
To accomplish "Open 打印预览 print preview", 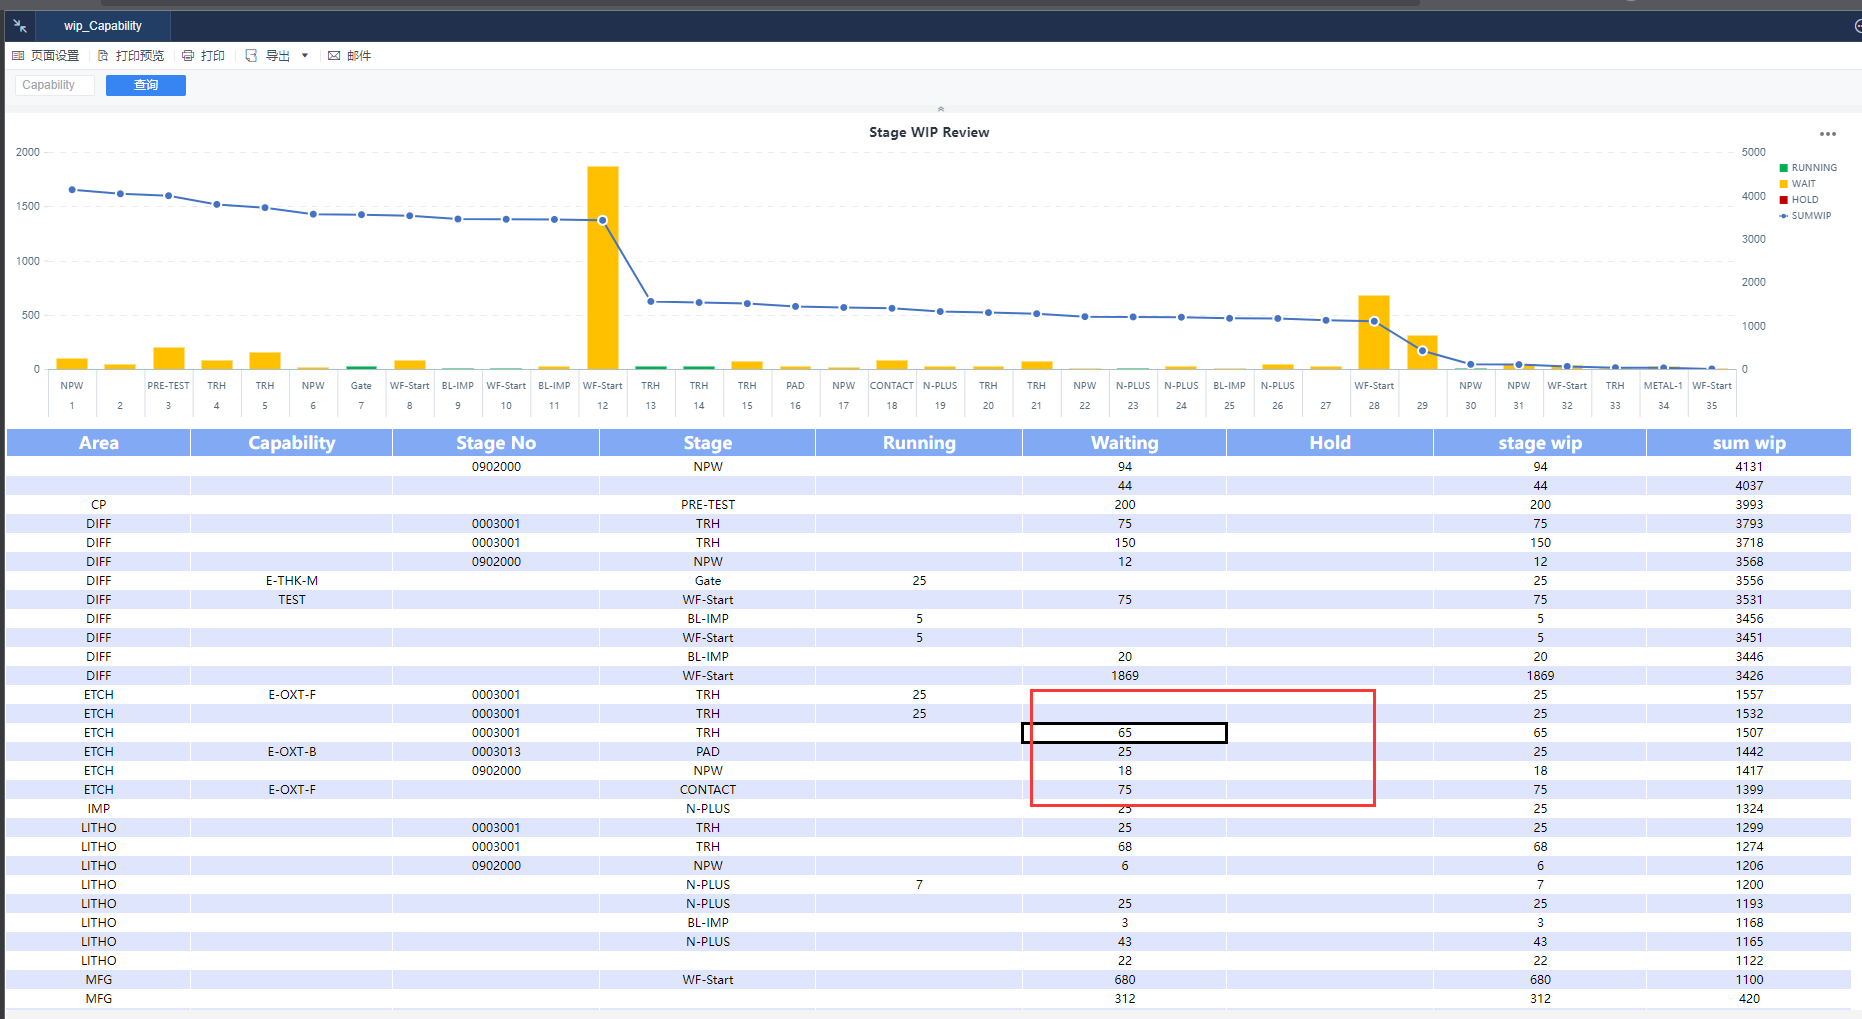I will point(139,56).
